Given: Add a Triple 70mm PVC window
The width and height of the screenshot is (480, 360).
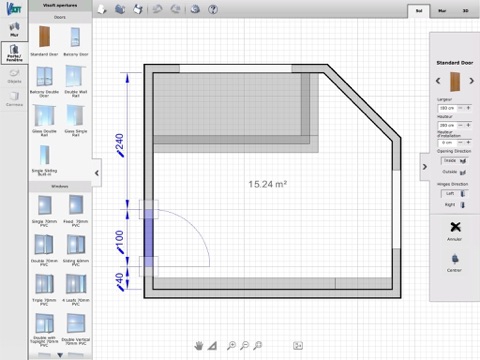Looking at the screenshot, I should [x=44, y=289].
